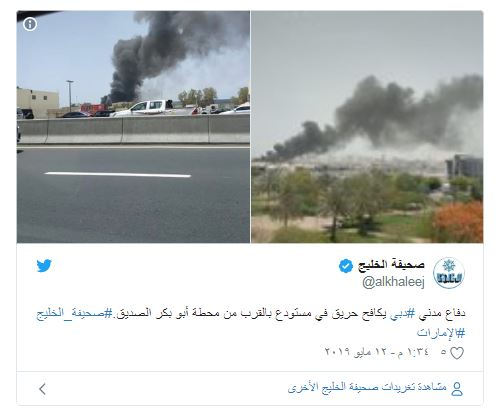
Task: View other tweets by صحيفة الخليج
Action: (367, 388)
